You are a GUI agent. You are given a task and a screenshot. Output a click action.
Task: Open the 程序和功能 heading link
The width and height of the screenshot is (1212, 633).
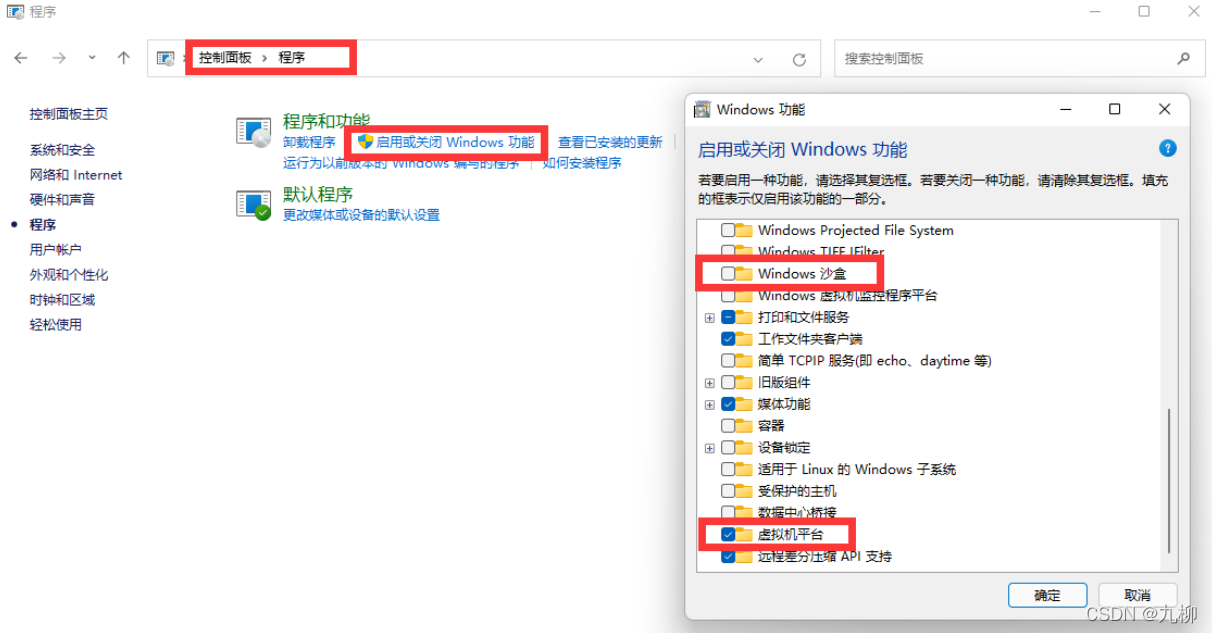(x=326, y=121)
